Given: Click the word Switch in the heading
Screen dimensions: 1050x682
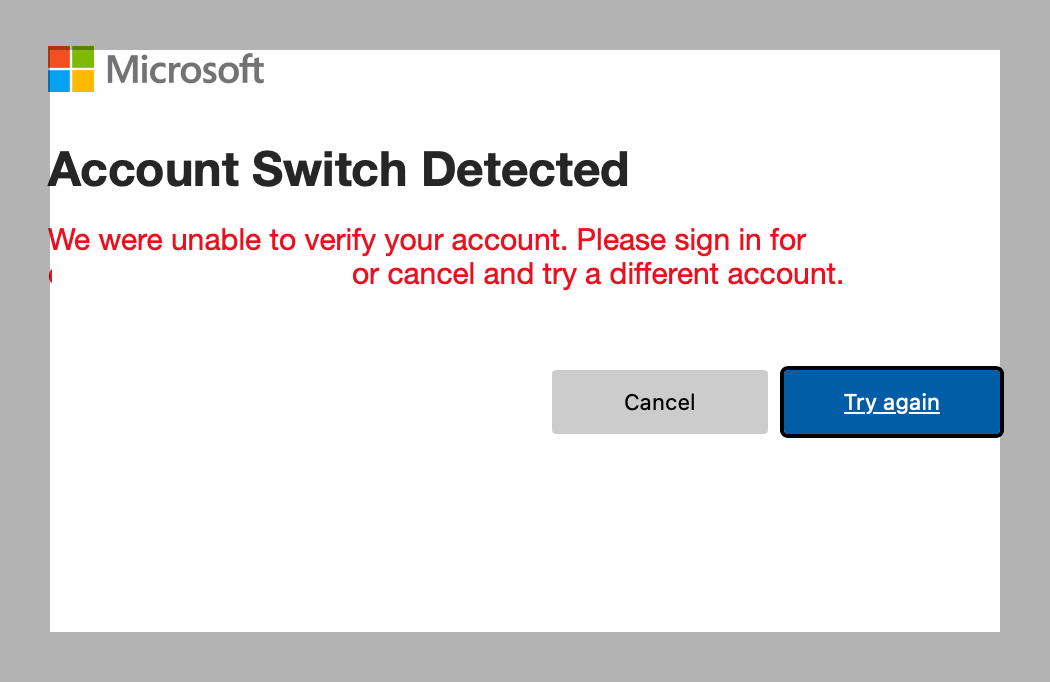Looking at the screenshot, I should 329,169.
